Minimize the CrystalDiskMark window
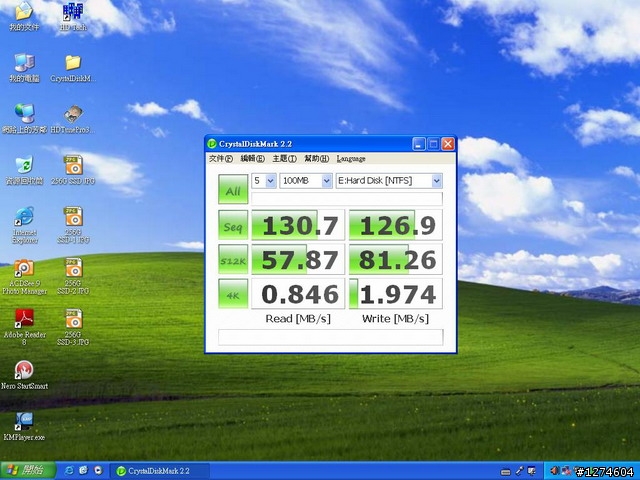Viewport: 640px width, 480px height. click(419, 144)
